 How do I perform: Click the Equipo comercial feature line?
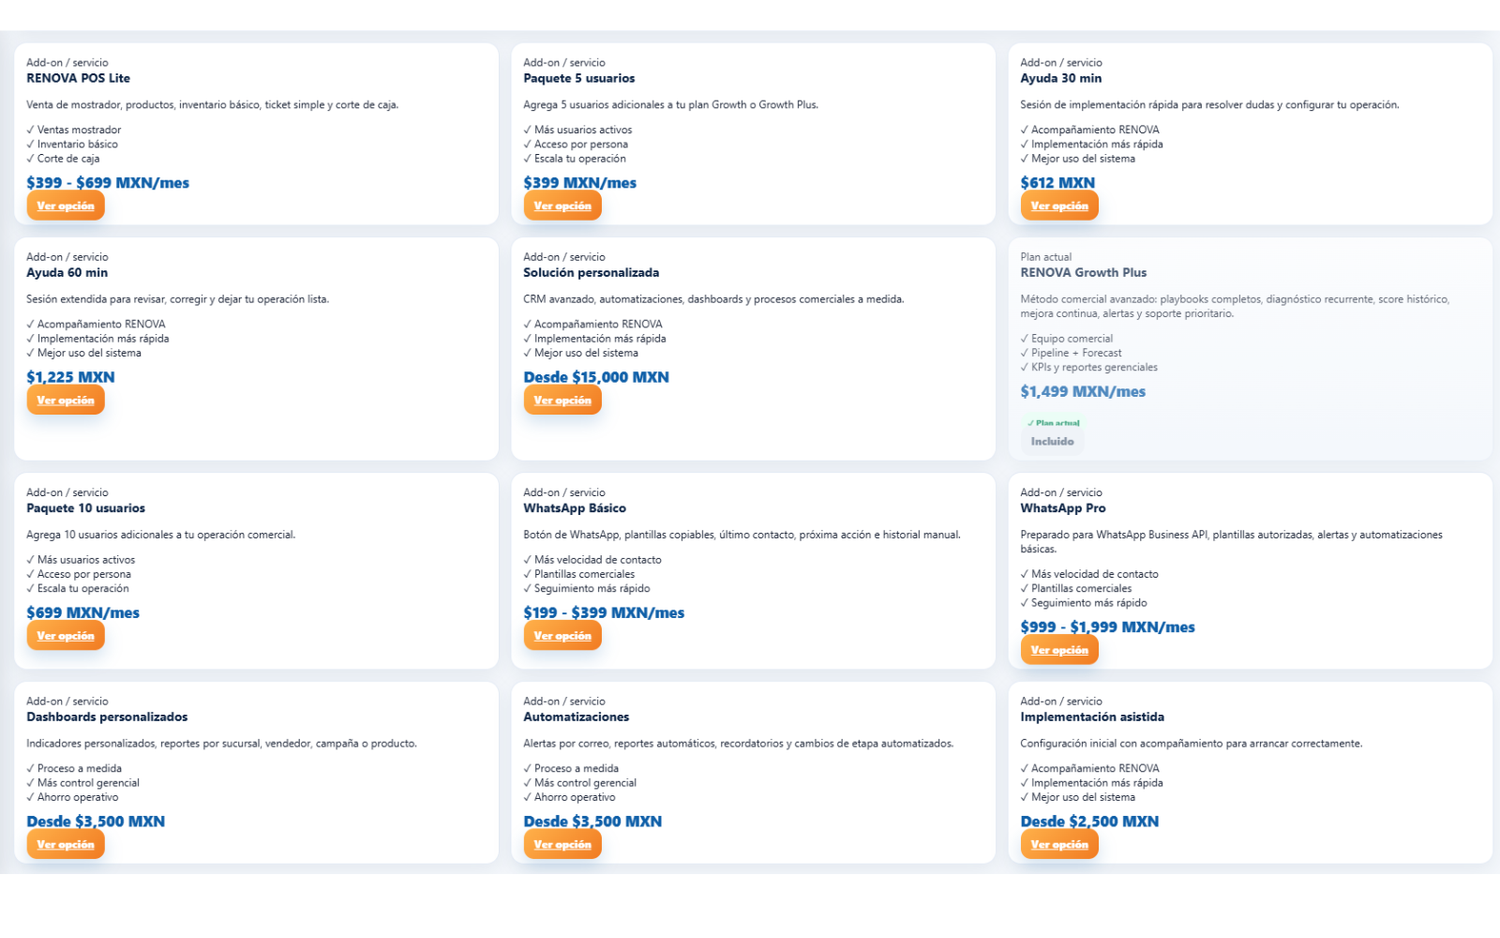tap(1067, 339)
